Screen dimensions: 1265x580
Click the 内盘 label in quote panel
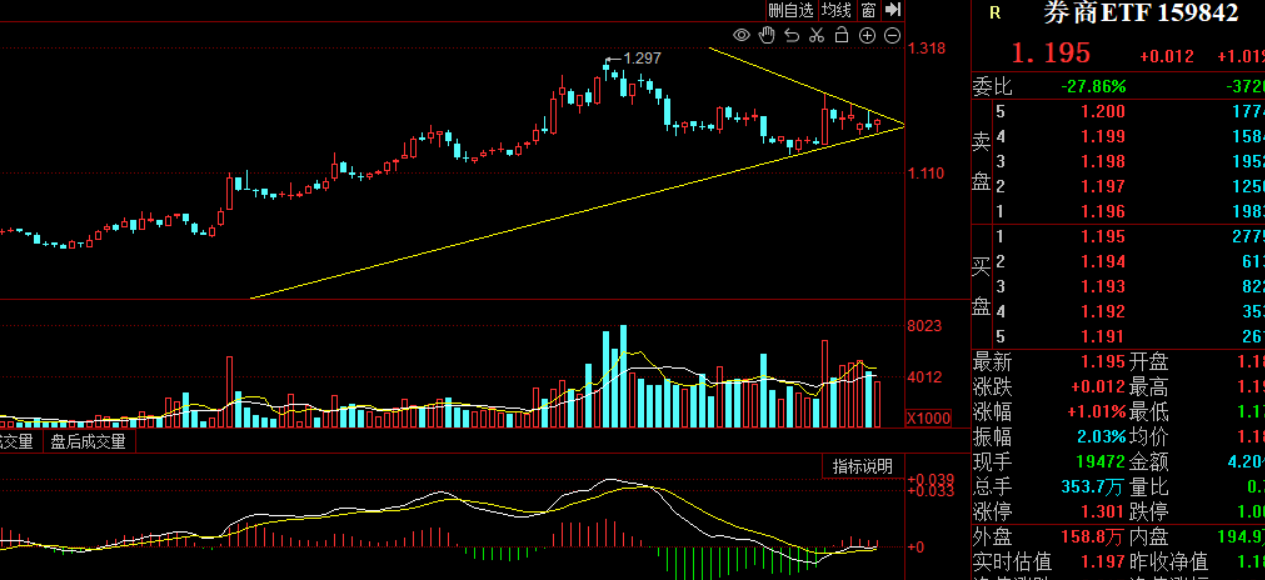(x=1149, y=537)
